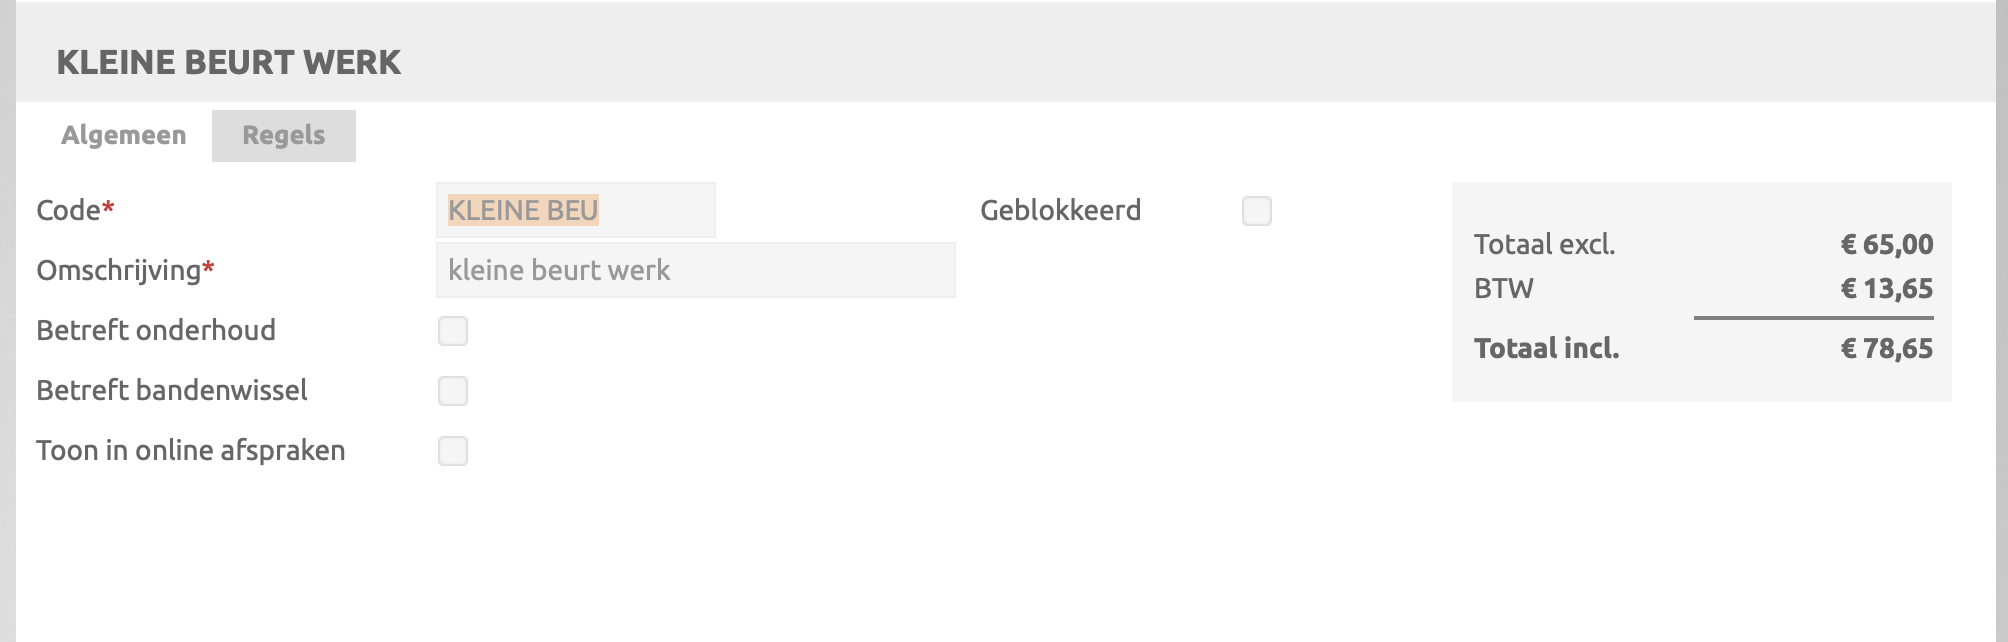Click the Code input field

tap(575, 210)
